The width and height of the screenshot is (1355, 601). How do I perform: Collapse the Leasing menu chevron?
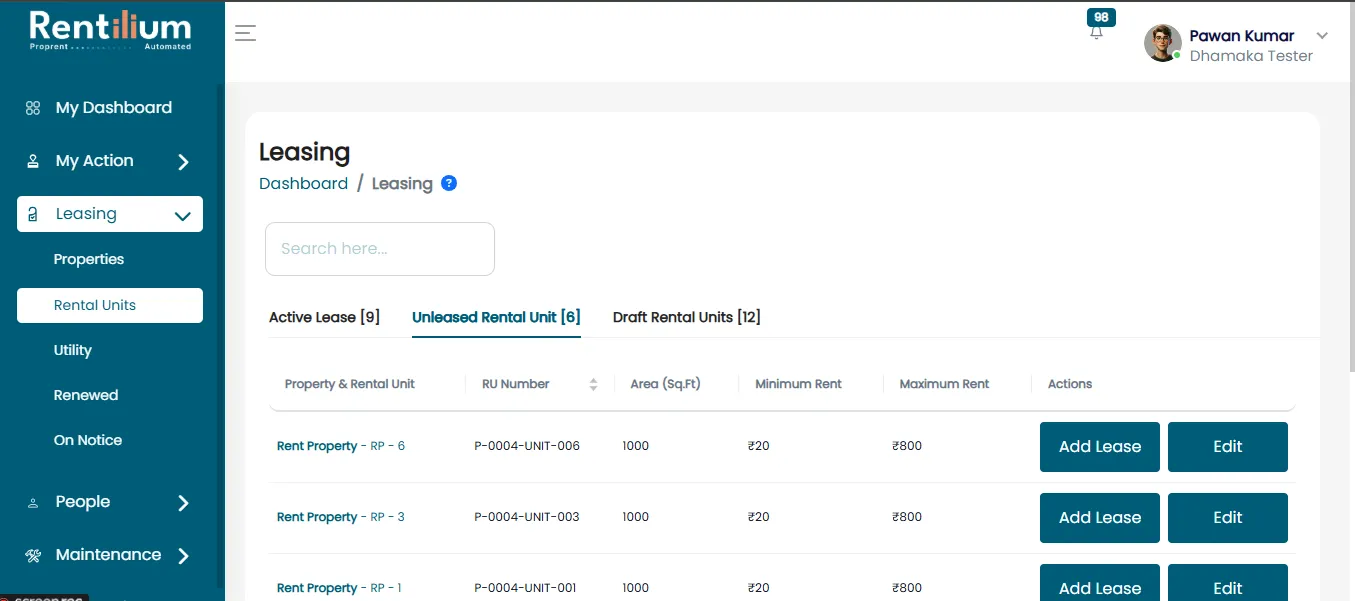point(183,215)
